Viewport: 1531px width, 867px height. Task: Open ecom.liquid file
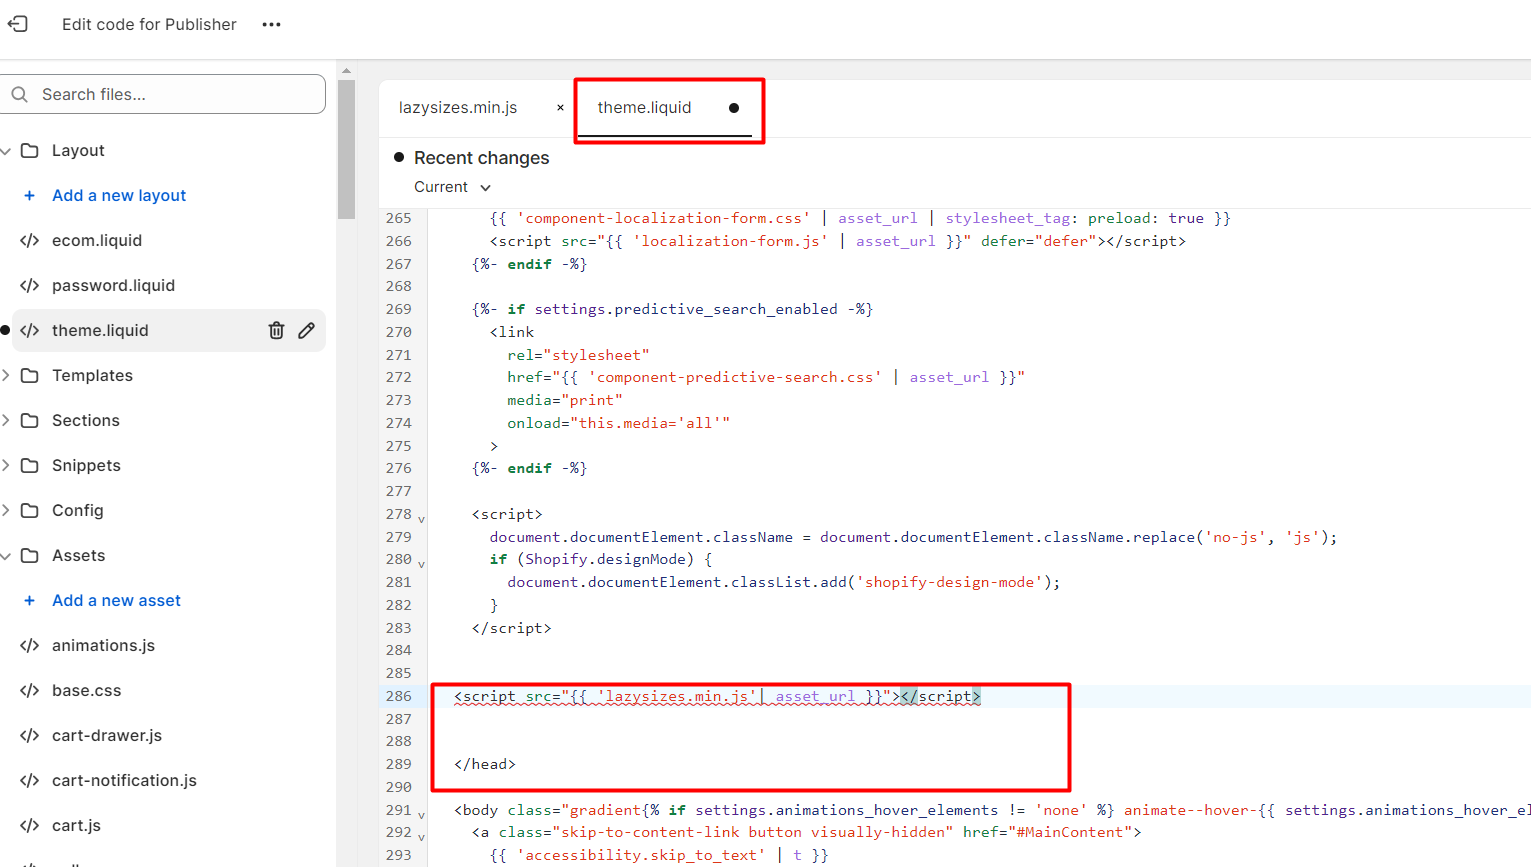[97, 240]
